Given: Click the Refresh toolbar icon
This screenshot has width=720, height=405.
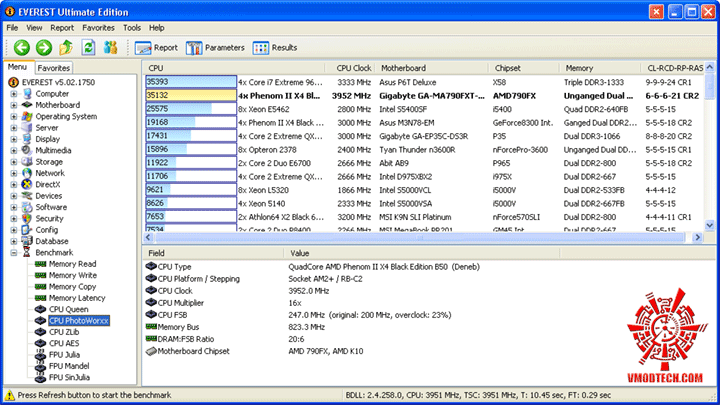Looking at the screenshot, I should (x=88, y=47).
